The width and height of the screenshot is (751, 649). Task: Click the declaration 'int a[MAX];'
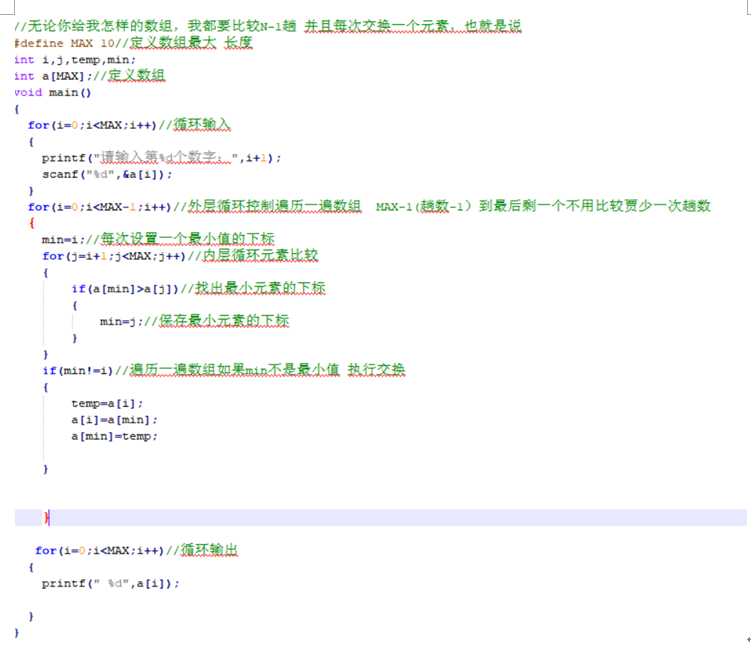click(x=53, y=76)
